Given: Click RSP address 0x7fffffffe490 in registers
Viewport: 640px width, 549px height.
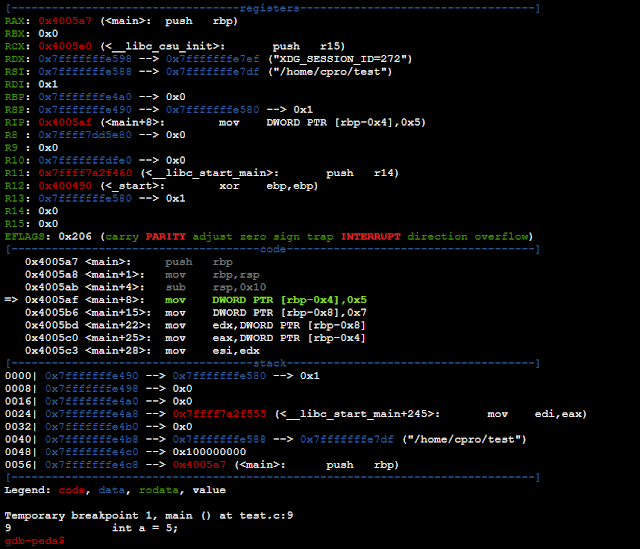Looking at the screenshot, I should coord(85,109).
